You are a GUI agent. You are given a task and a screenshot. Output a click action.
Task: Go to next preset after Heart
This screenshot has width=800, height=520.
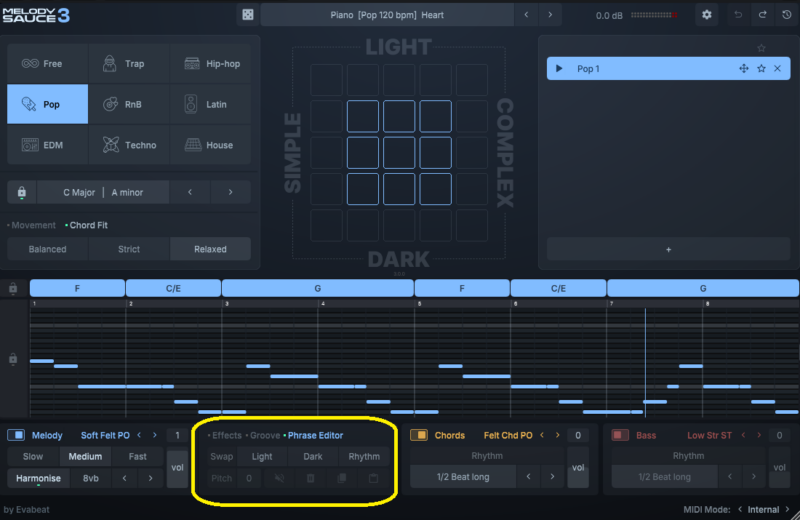click(x=550, y=15)
